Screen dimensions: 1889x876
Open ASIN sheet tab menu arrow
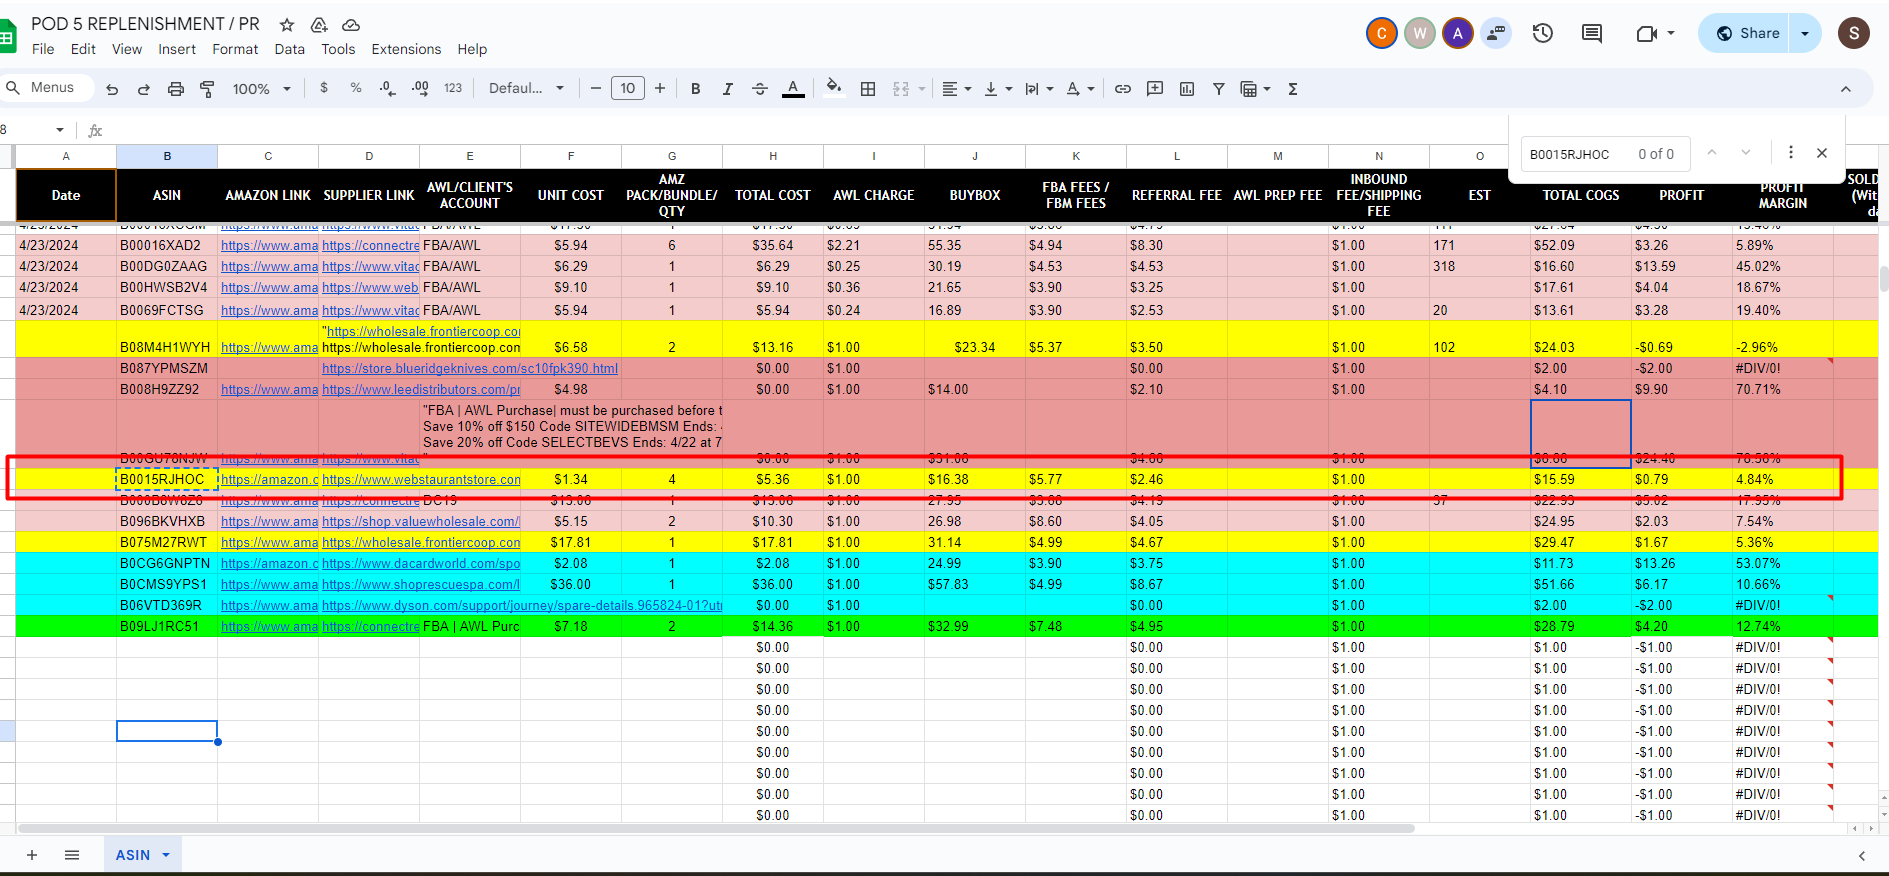tap(166, 855)
